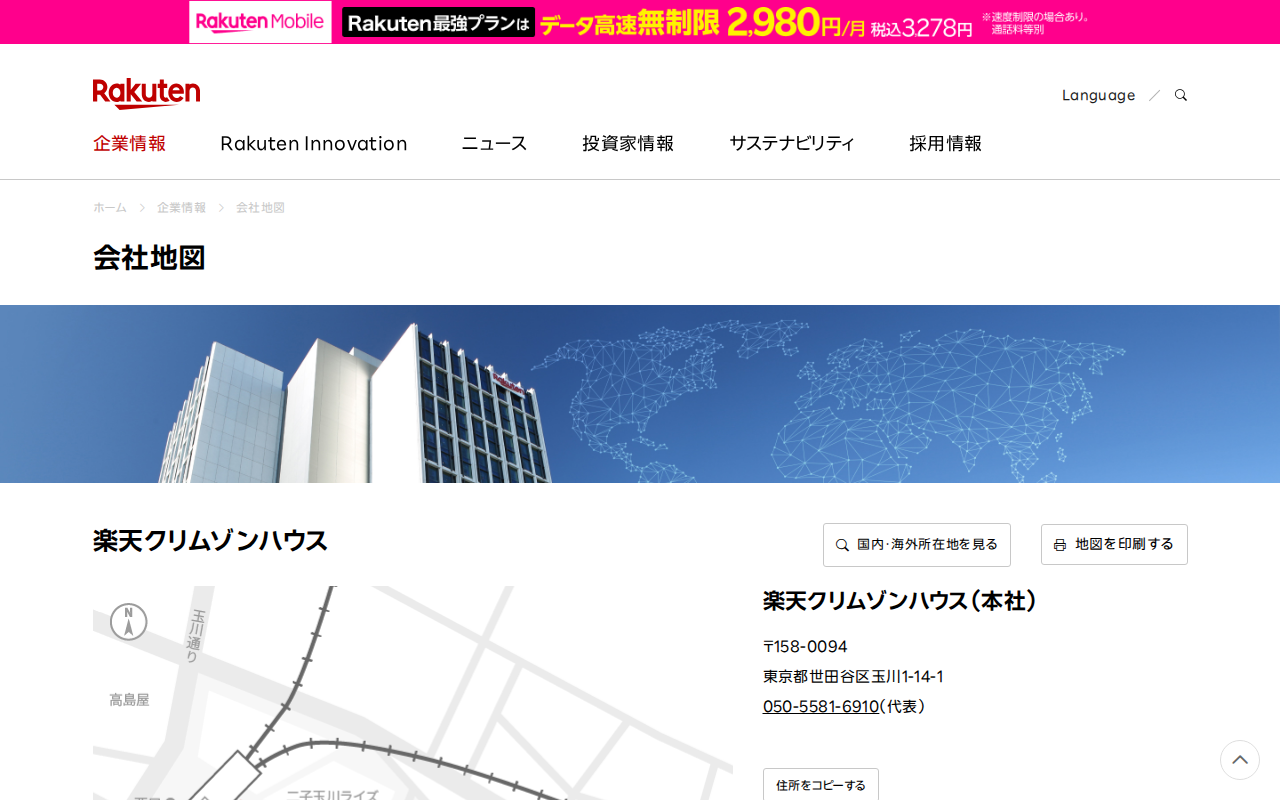Open the Language selector
1280x800 pixels.
click(x=1098, y=95)
